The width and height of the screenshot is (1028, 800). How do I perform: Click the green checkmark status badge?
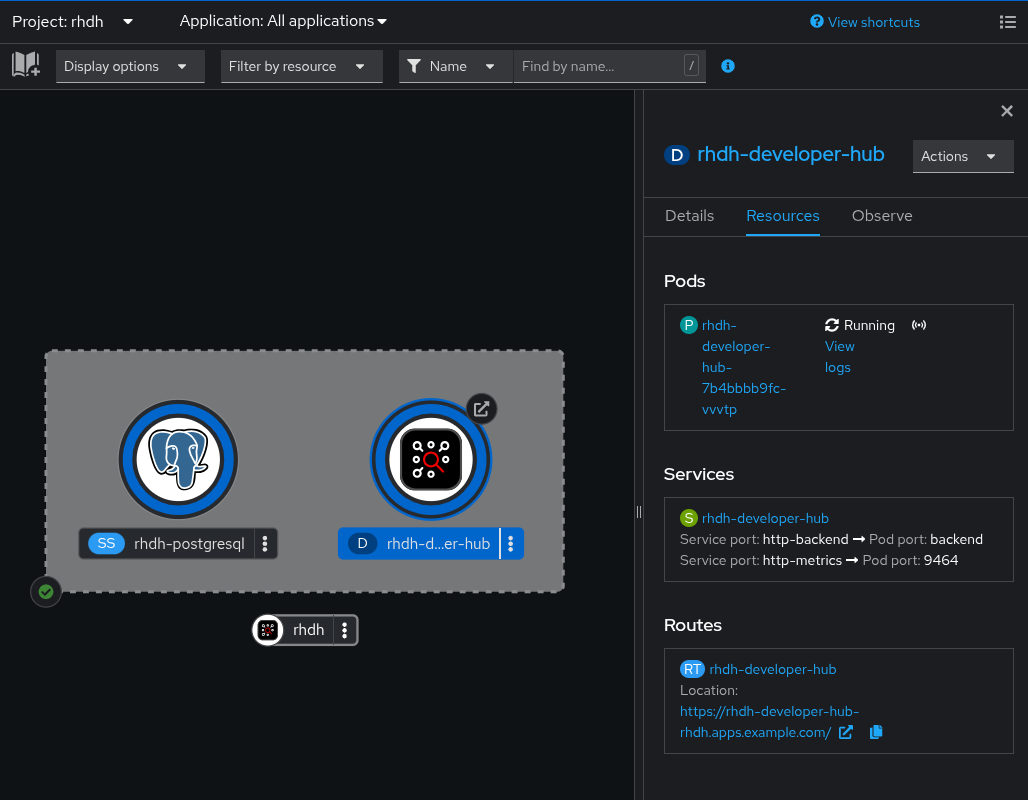click(46, 592)
